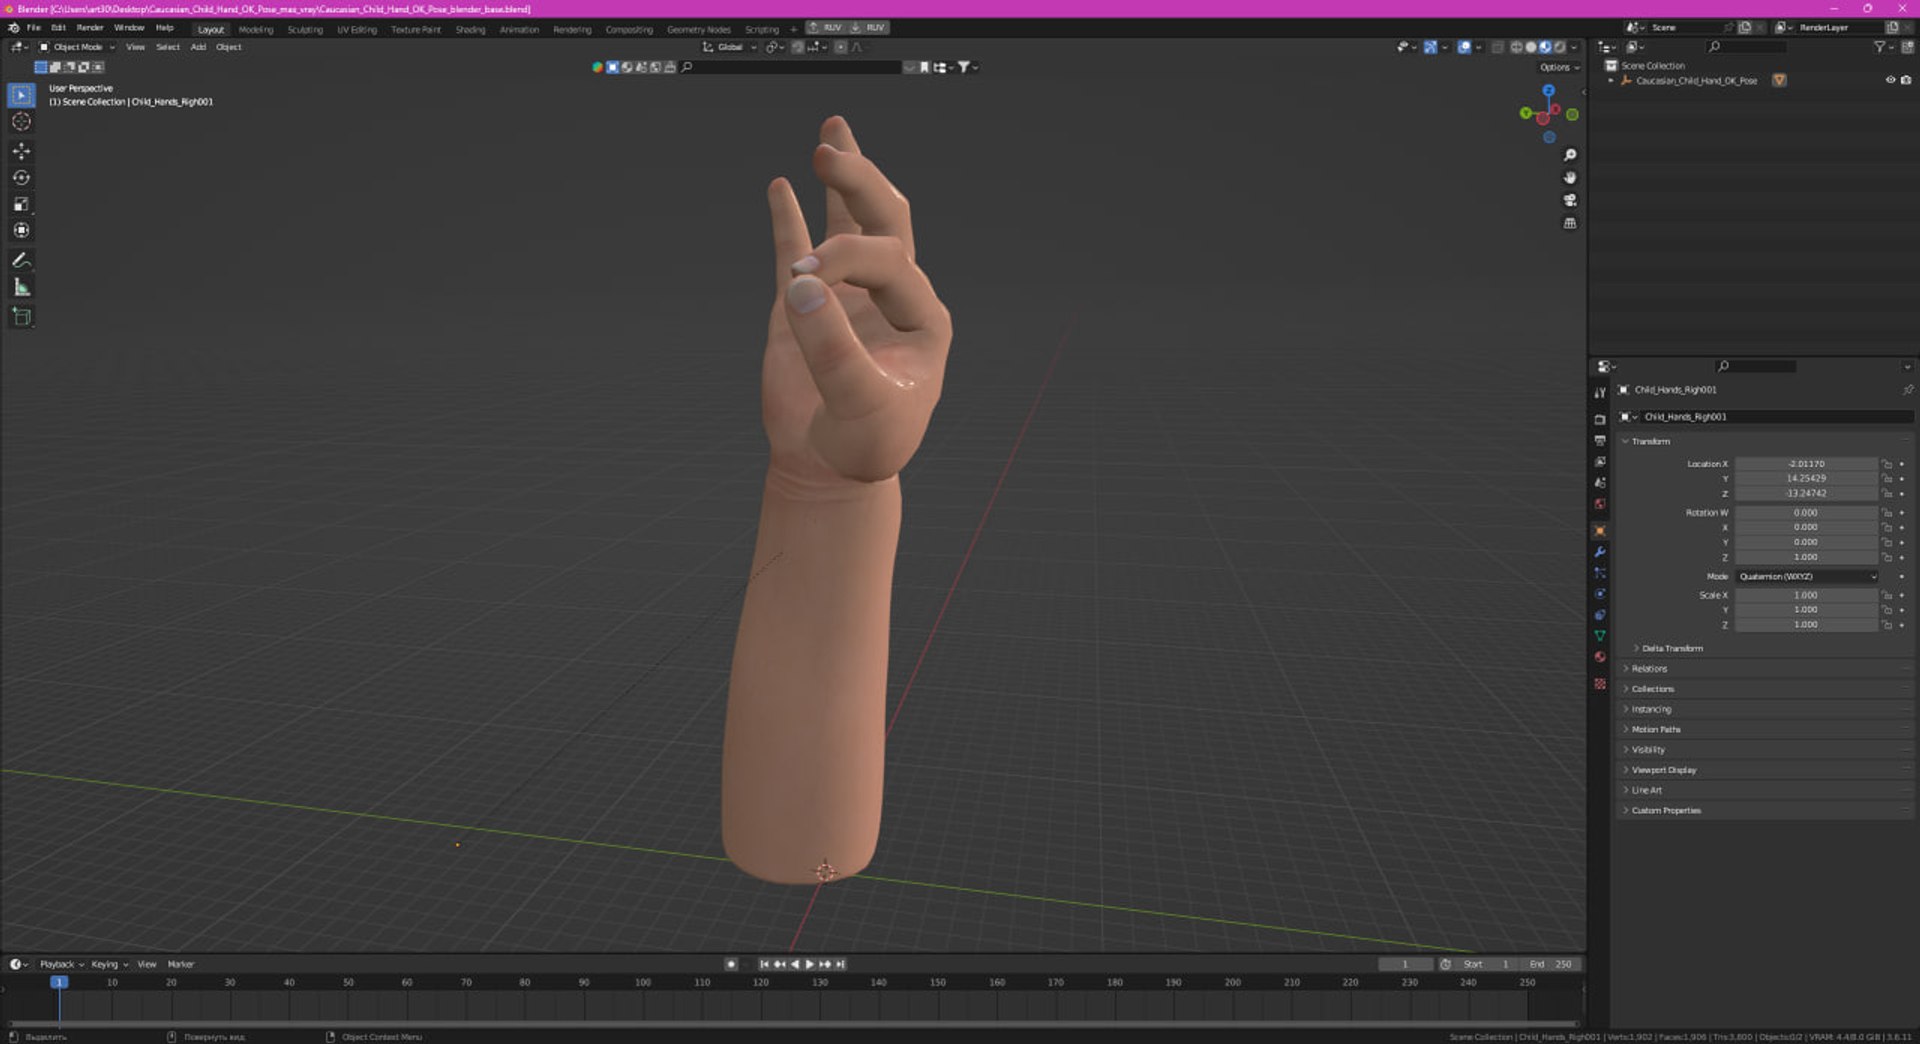The height and width of the screenshot is (1044, 1920).
Task: Open the Material properties tab icon
Action: (1600, 657)
